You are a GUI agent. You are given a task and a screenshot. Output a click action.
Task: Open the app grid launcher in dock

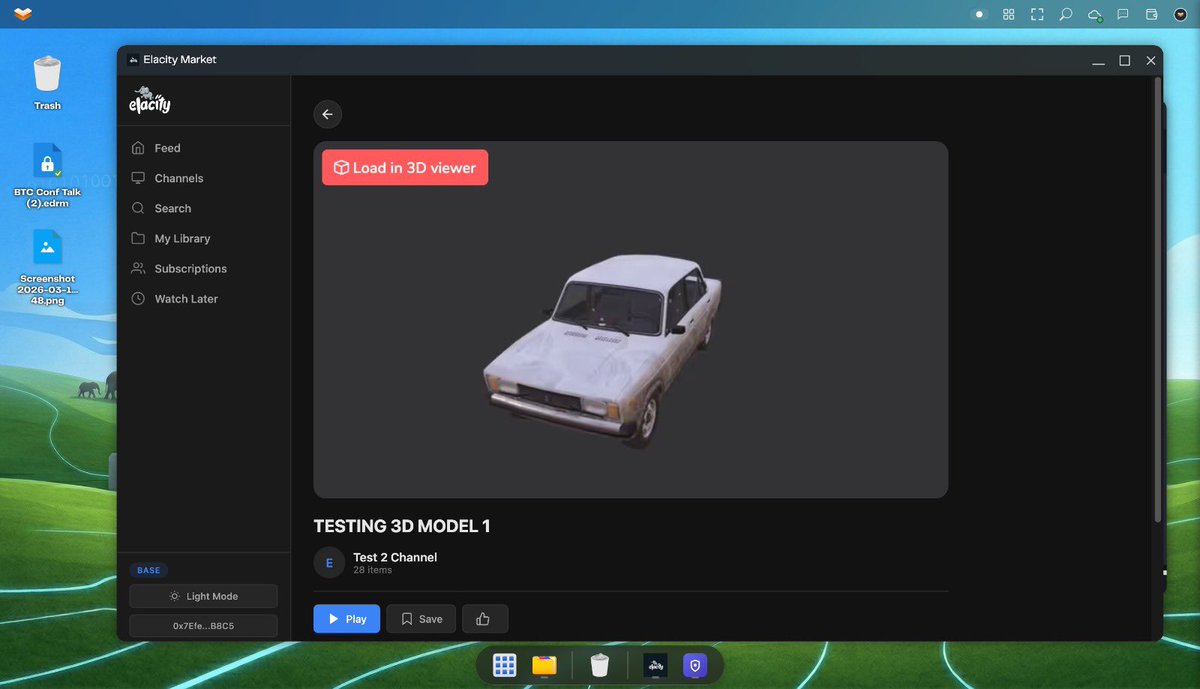pyautogui.click(x=504, y=665)
